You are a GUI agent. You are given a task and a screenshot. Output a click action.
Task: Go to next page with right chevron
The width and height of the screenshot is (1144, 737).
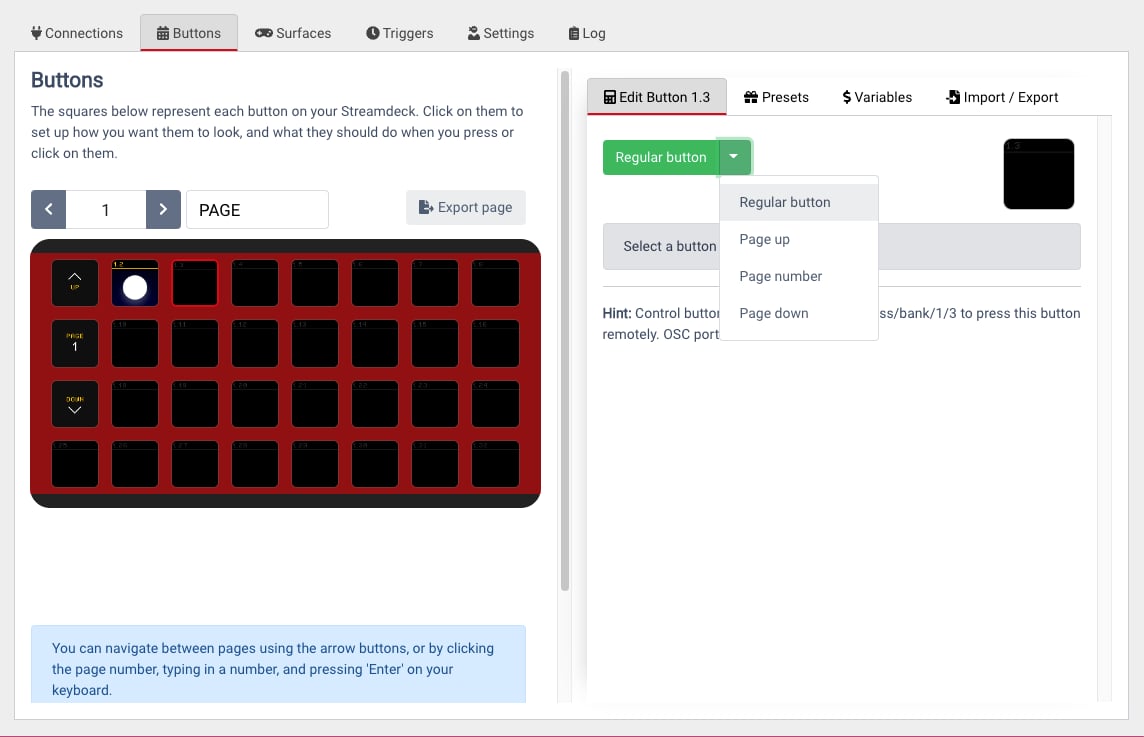click(163, 209)
